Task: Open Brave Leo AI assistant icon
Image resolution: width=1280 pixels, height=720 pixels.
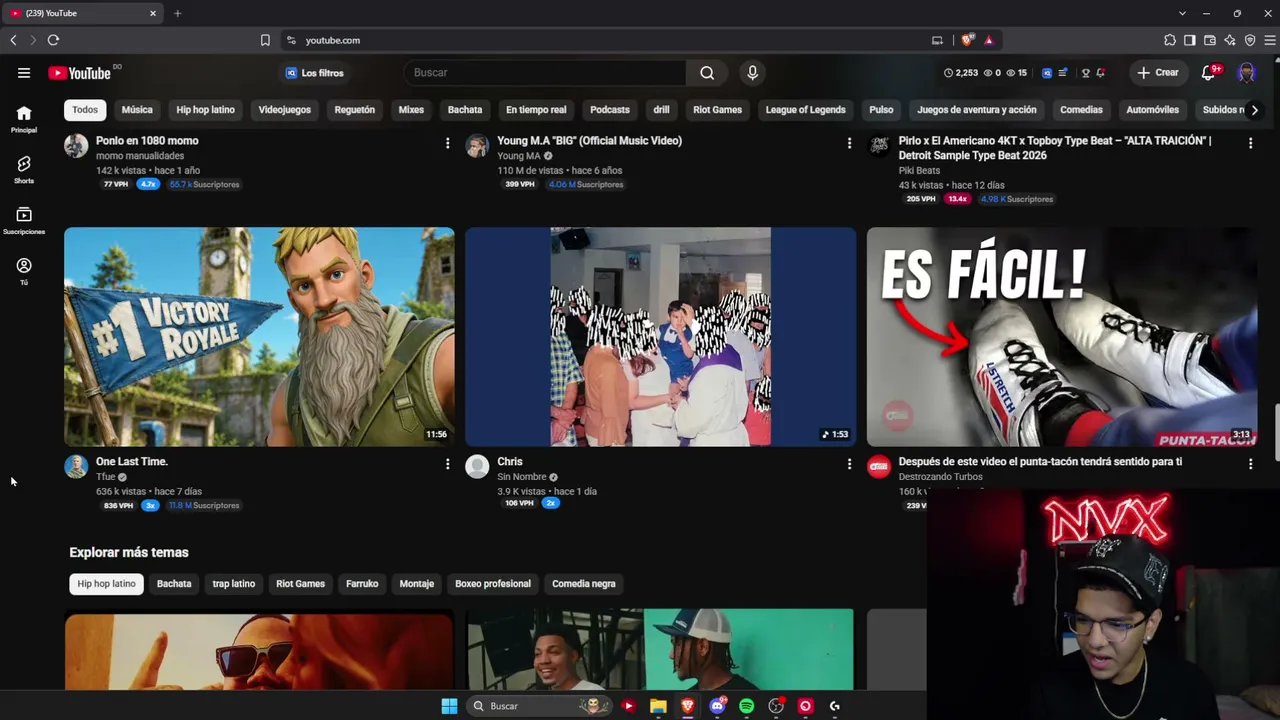Action: point(1230,40)
